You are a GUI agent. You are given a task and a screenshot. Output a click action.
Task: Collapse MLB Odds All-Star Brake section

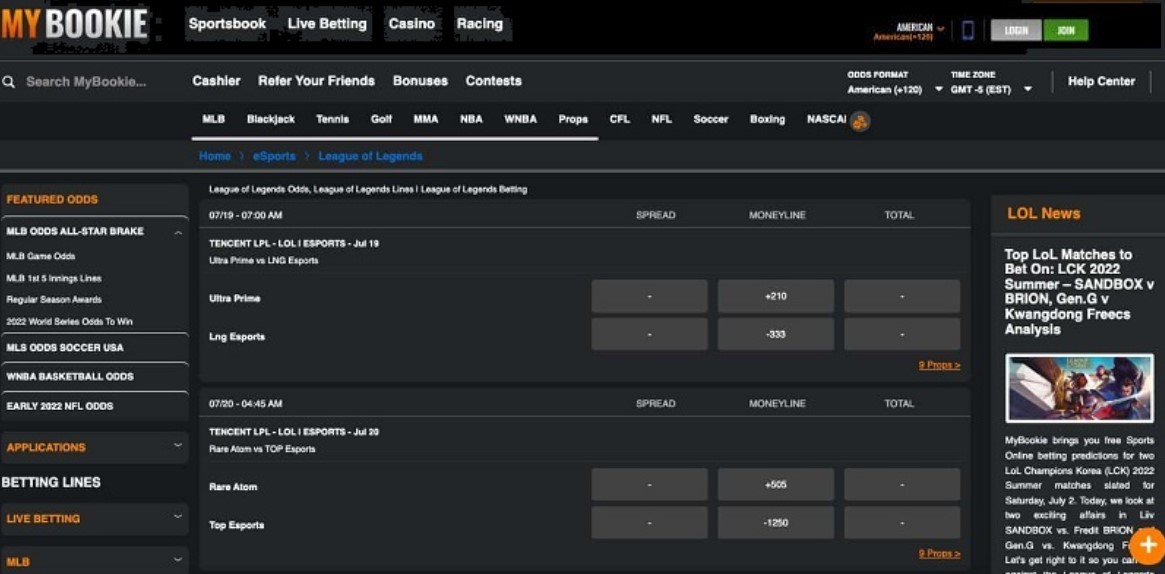point(178,232)
